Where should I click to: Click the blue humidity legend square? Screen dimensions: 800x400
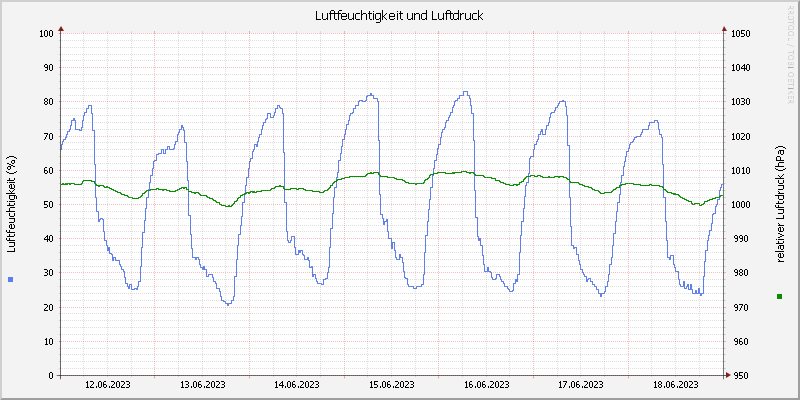(x=11, y=279)
